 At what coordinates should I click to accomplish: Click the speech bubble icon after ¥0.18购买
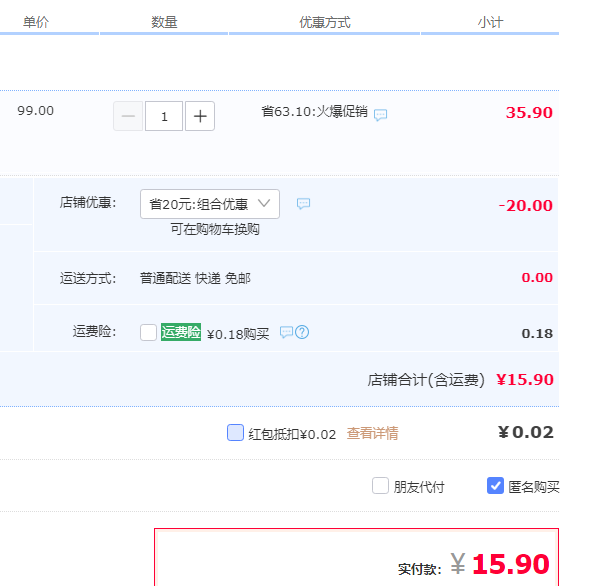[286, 333]
